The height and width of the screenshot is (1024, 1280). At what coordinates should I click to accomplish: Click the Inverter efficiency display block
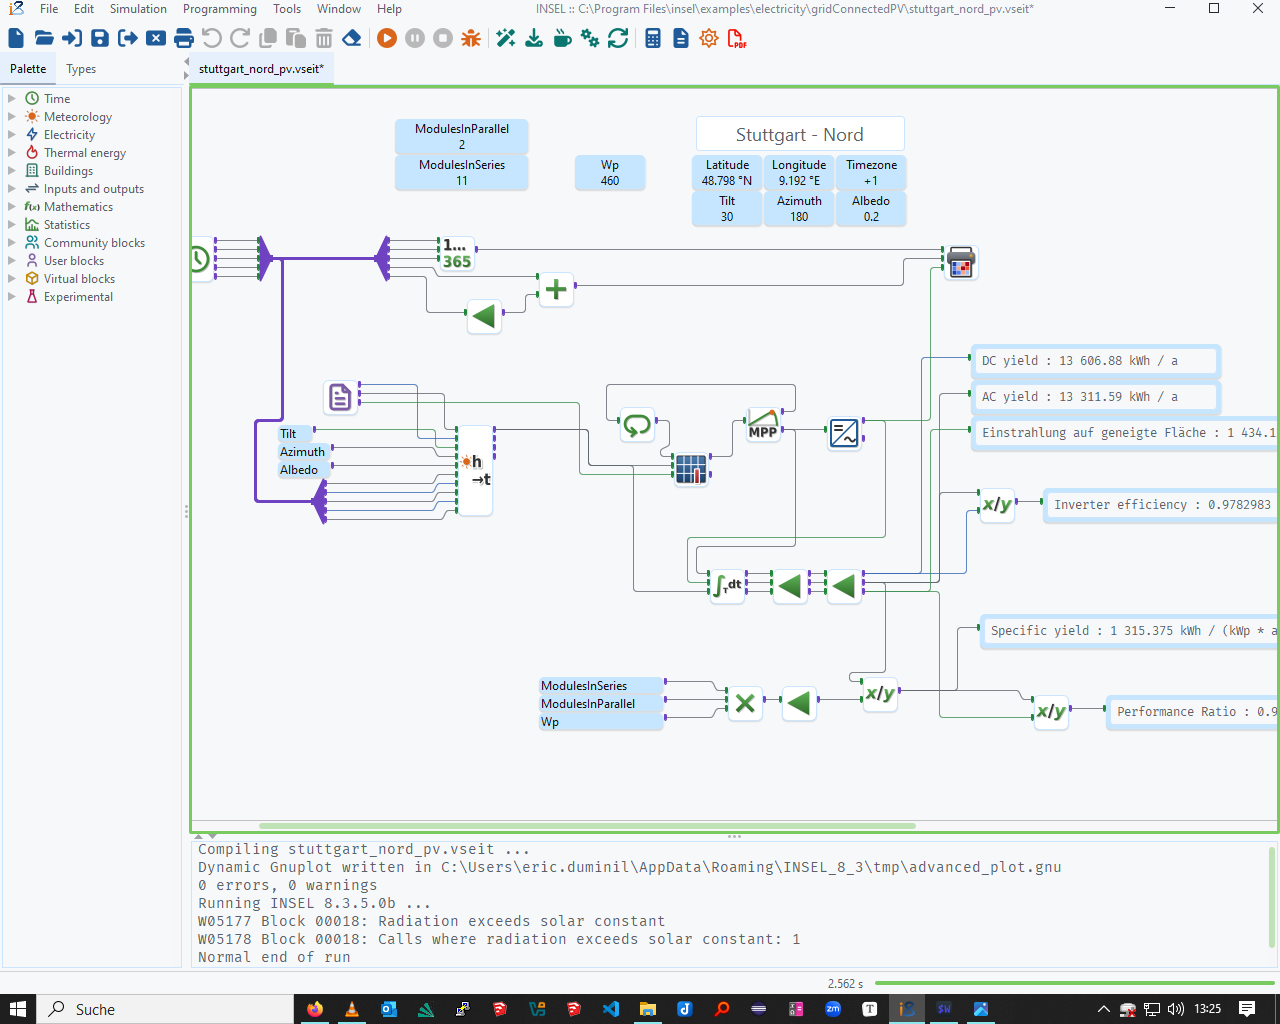(x=1161, y=505)
